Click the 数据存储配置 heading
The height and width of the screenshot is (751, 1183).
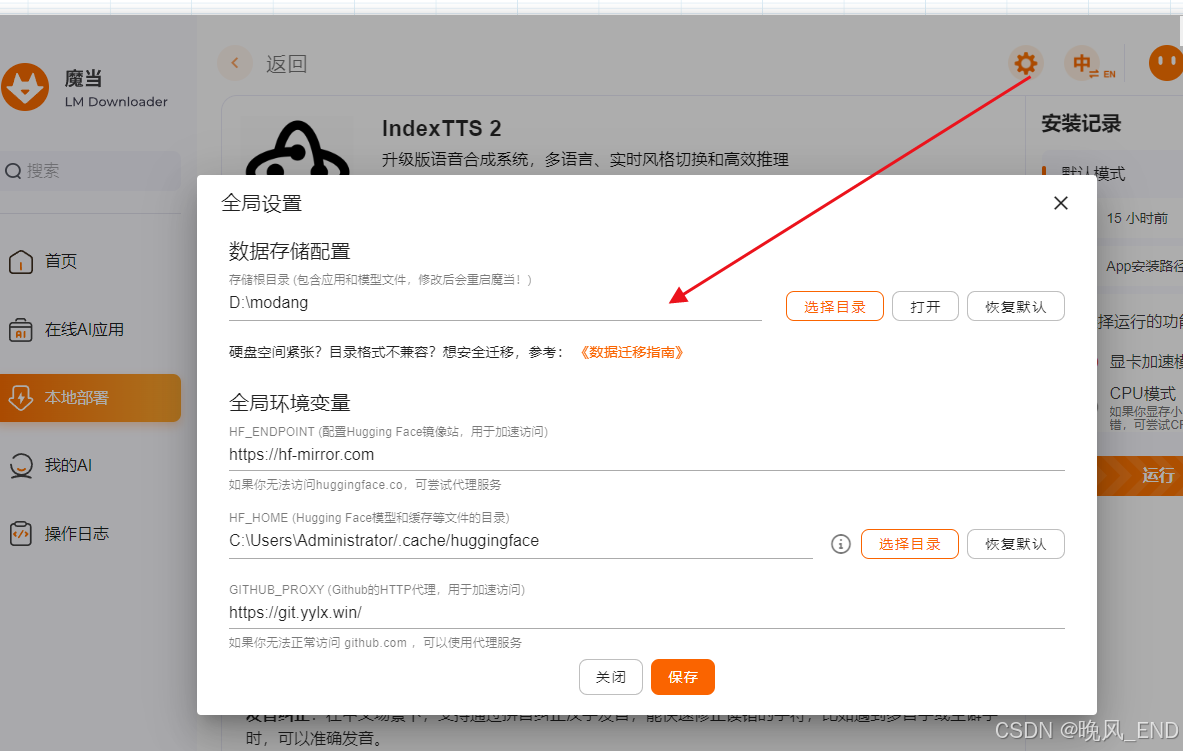(x=290, y=251)
